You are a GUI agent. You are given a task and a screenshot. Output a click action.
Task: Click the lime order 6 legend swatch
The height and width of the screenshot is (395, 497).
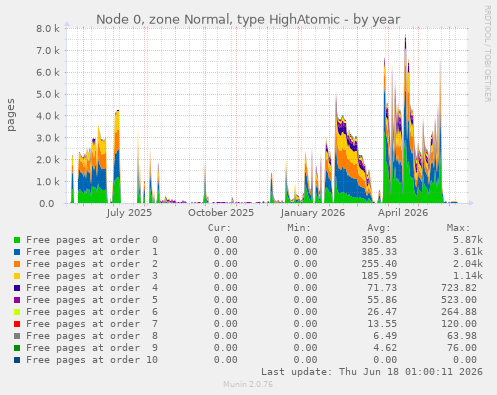pyautogui.click(x=17, y=312)
